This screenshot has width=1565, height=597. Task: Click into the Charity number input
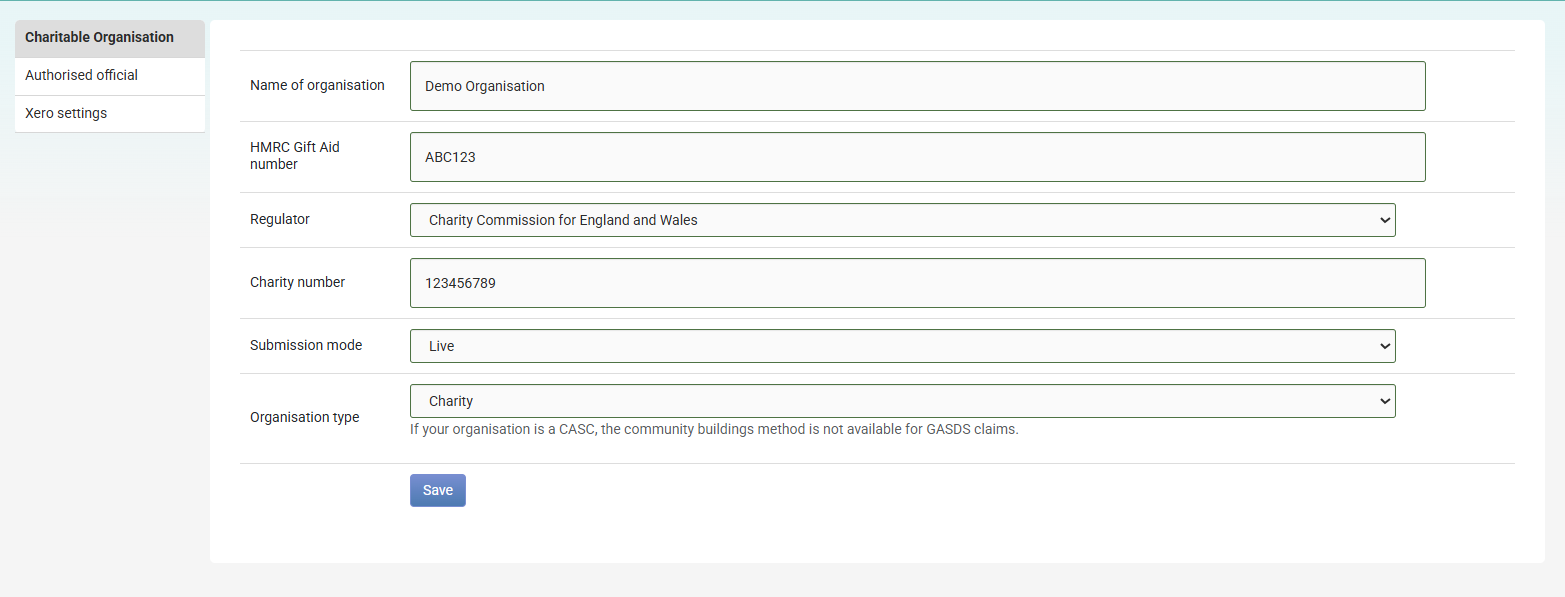917,283
